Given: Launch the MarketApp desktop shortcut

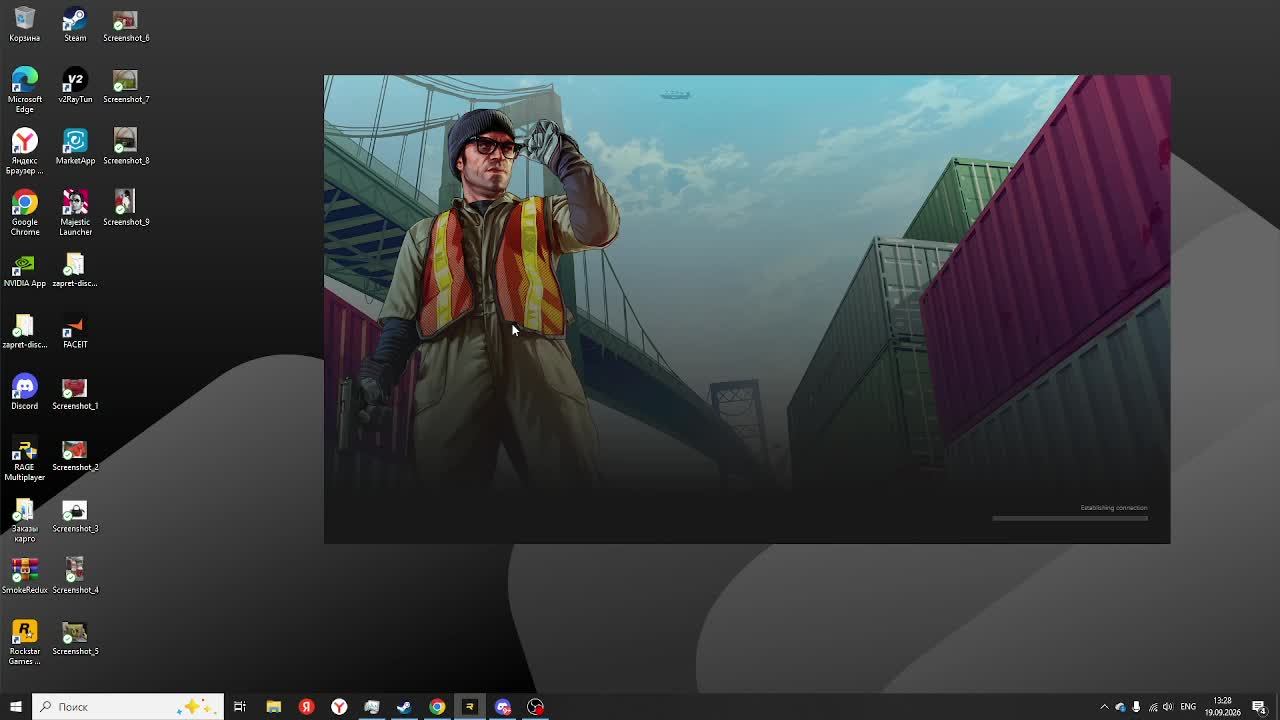Looking at the screenshot, I should coord(75,147).
